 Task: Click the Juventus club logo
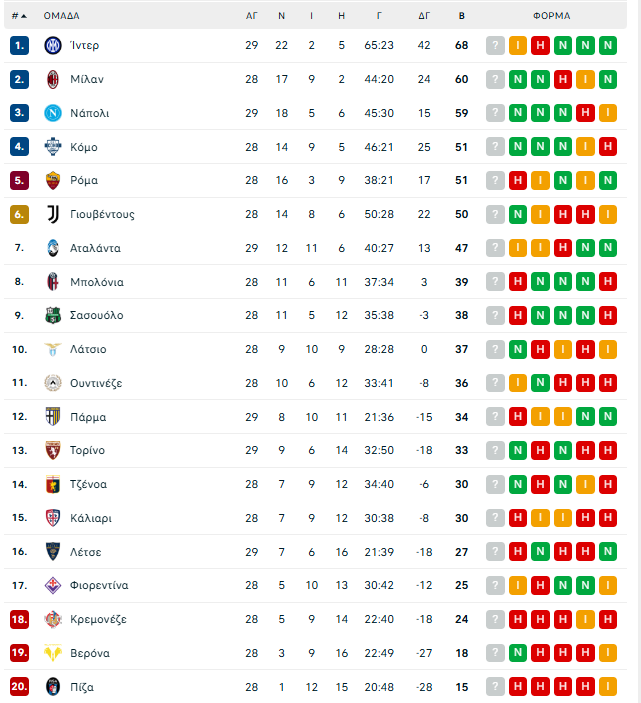pos(53,214)
